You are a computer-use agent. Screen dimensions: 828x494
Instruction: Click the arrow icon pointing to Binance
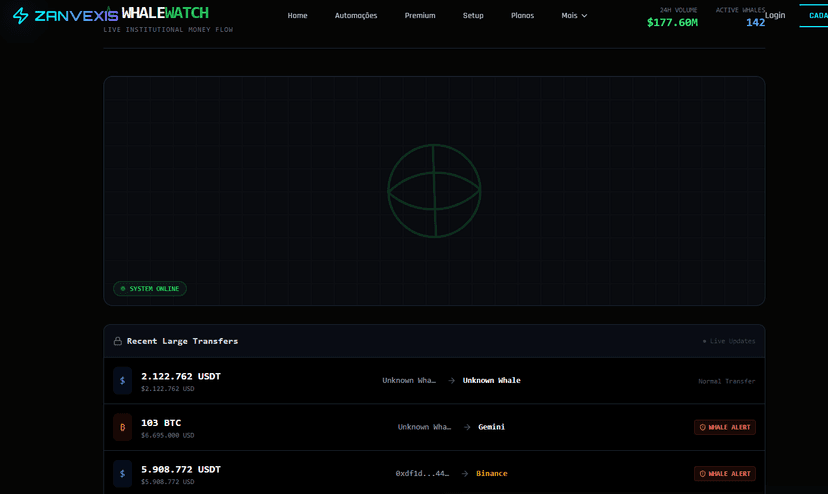pos(465,473)
